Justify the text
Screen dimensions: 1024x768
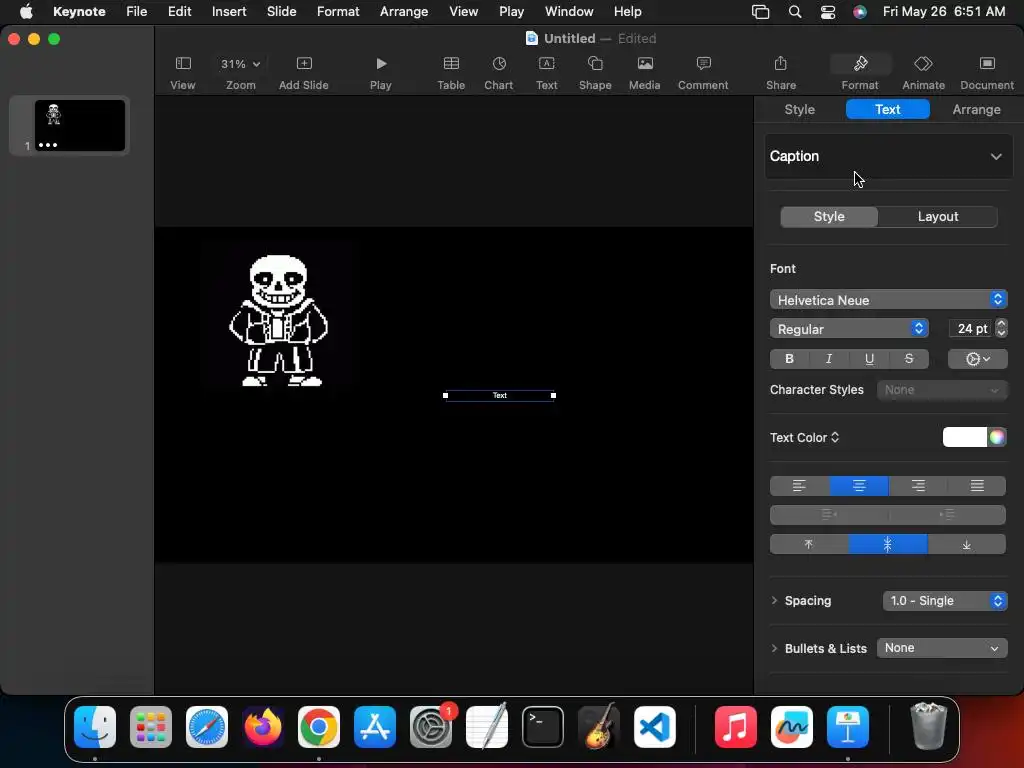click(x=977, y=486)
